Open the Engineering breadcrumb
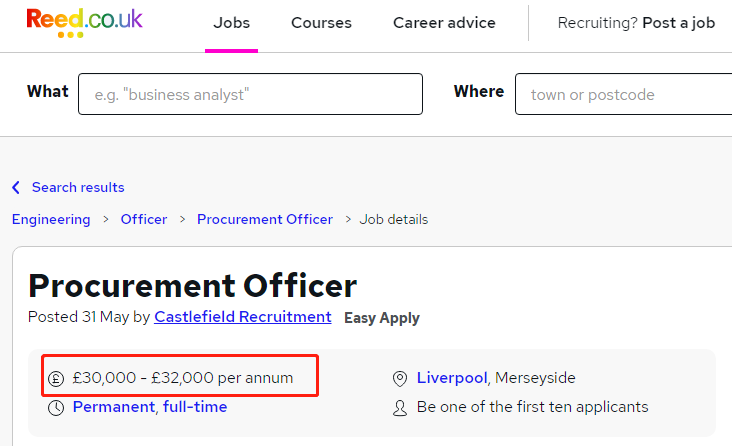This screenshot has width=732, height=446. point(51,219)
